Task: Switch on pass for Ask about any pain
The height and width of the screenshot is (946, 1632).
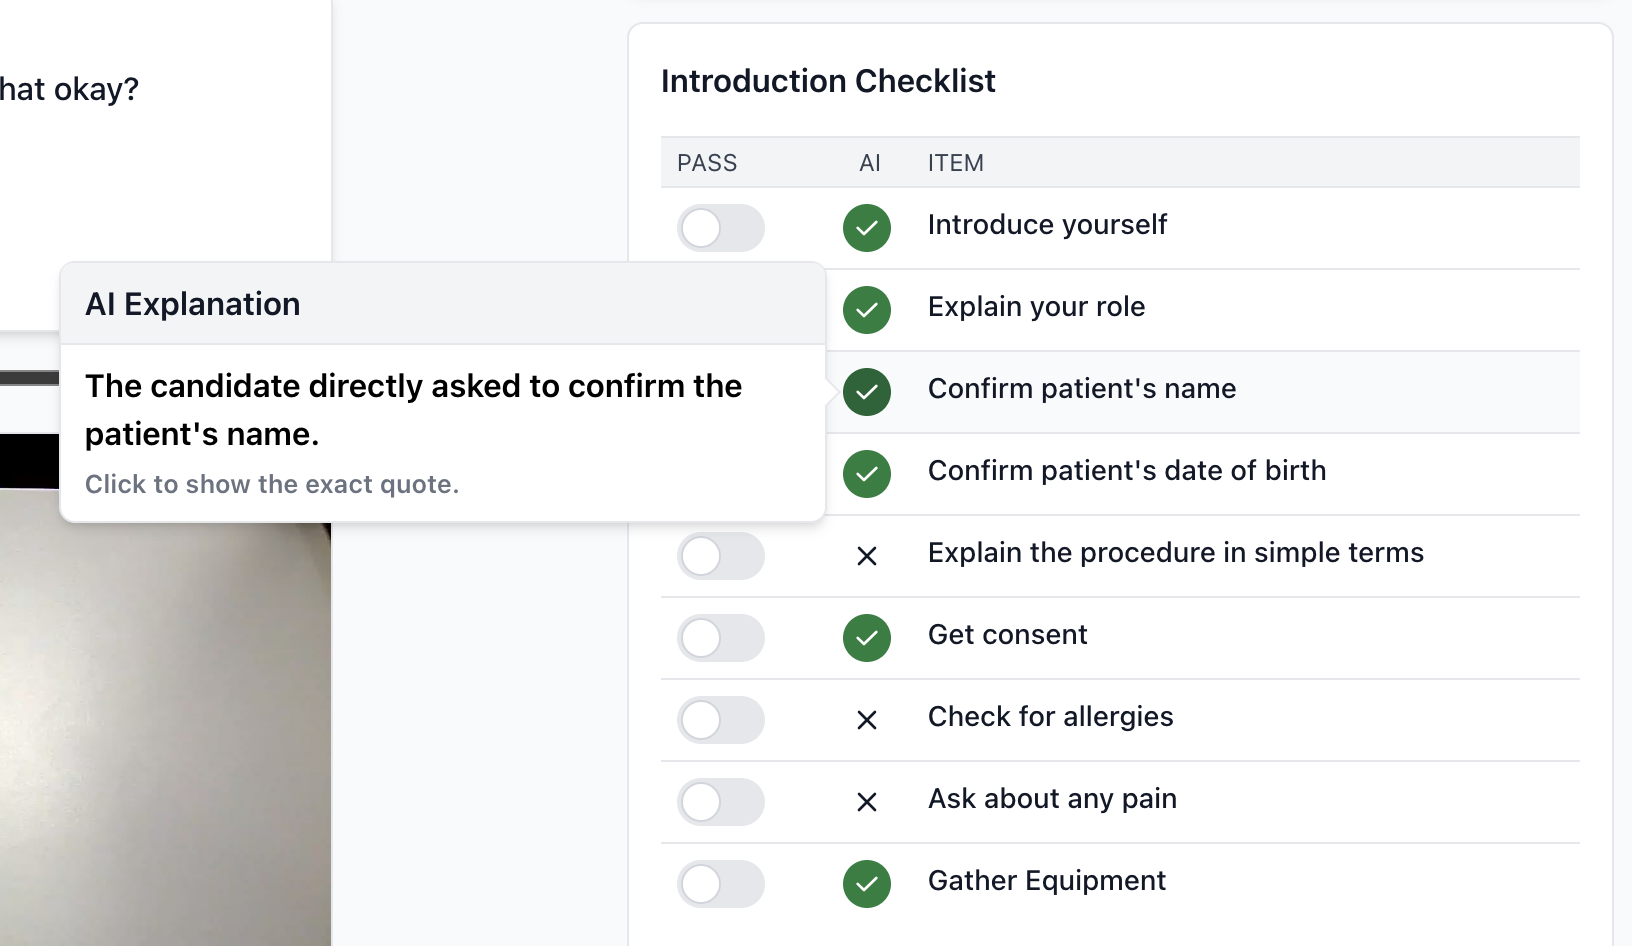Action: [720, 802]
